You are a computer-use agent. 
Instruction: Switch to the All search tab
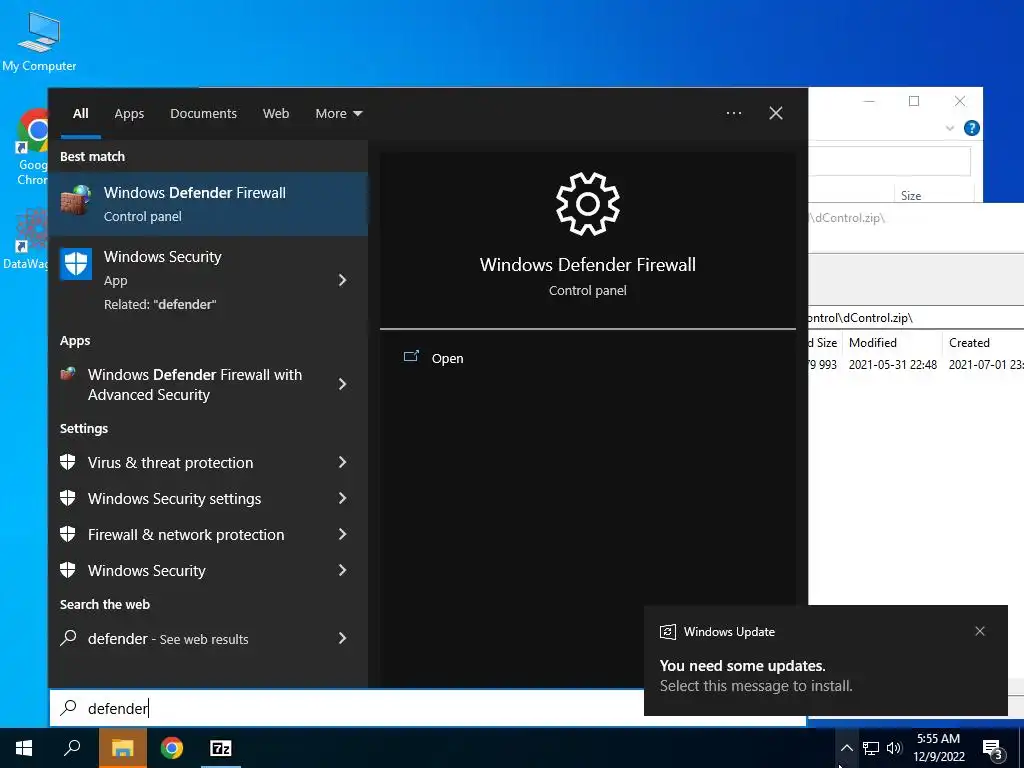tap(81, 114)
